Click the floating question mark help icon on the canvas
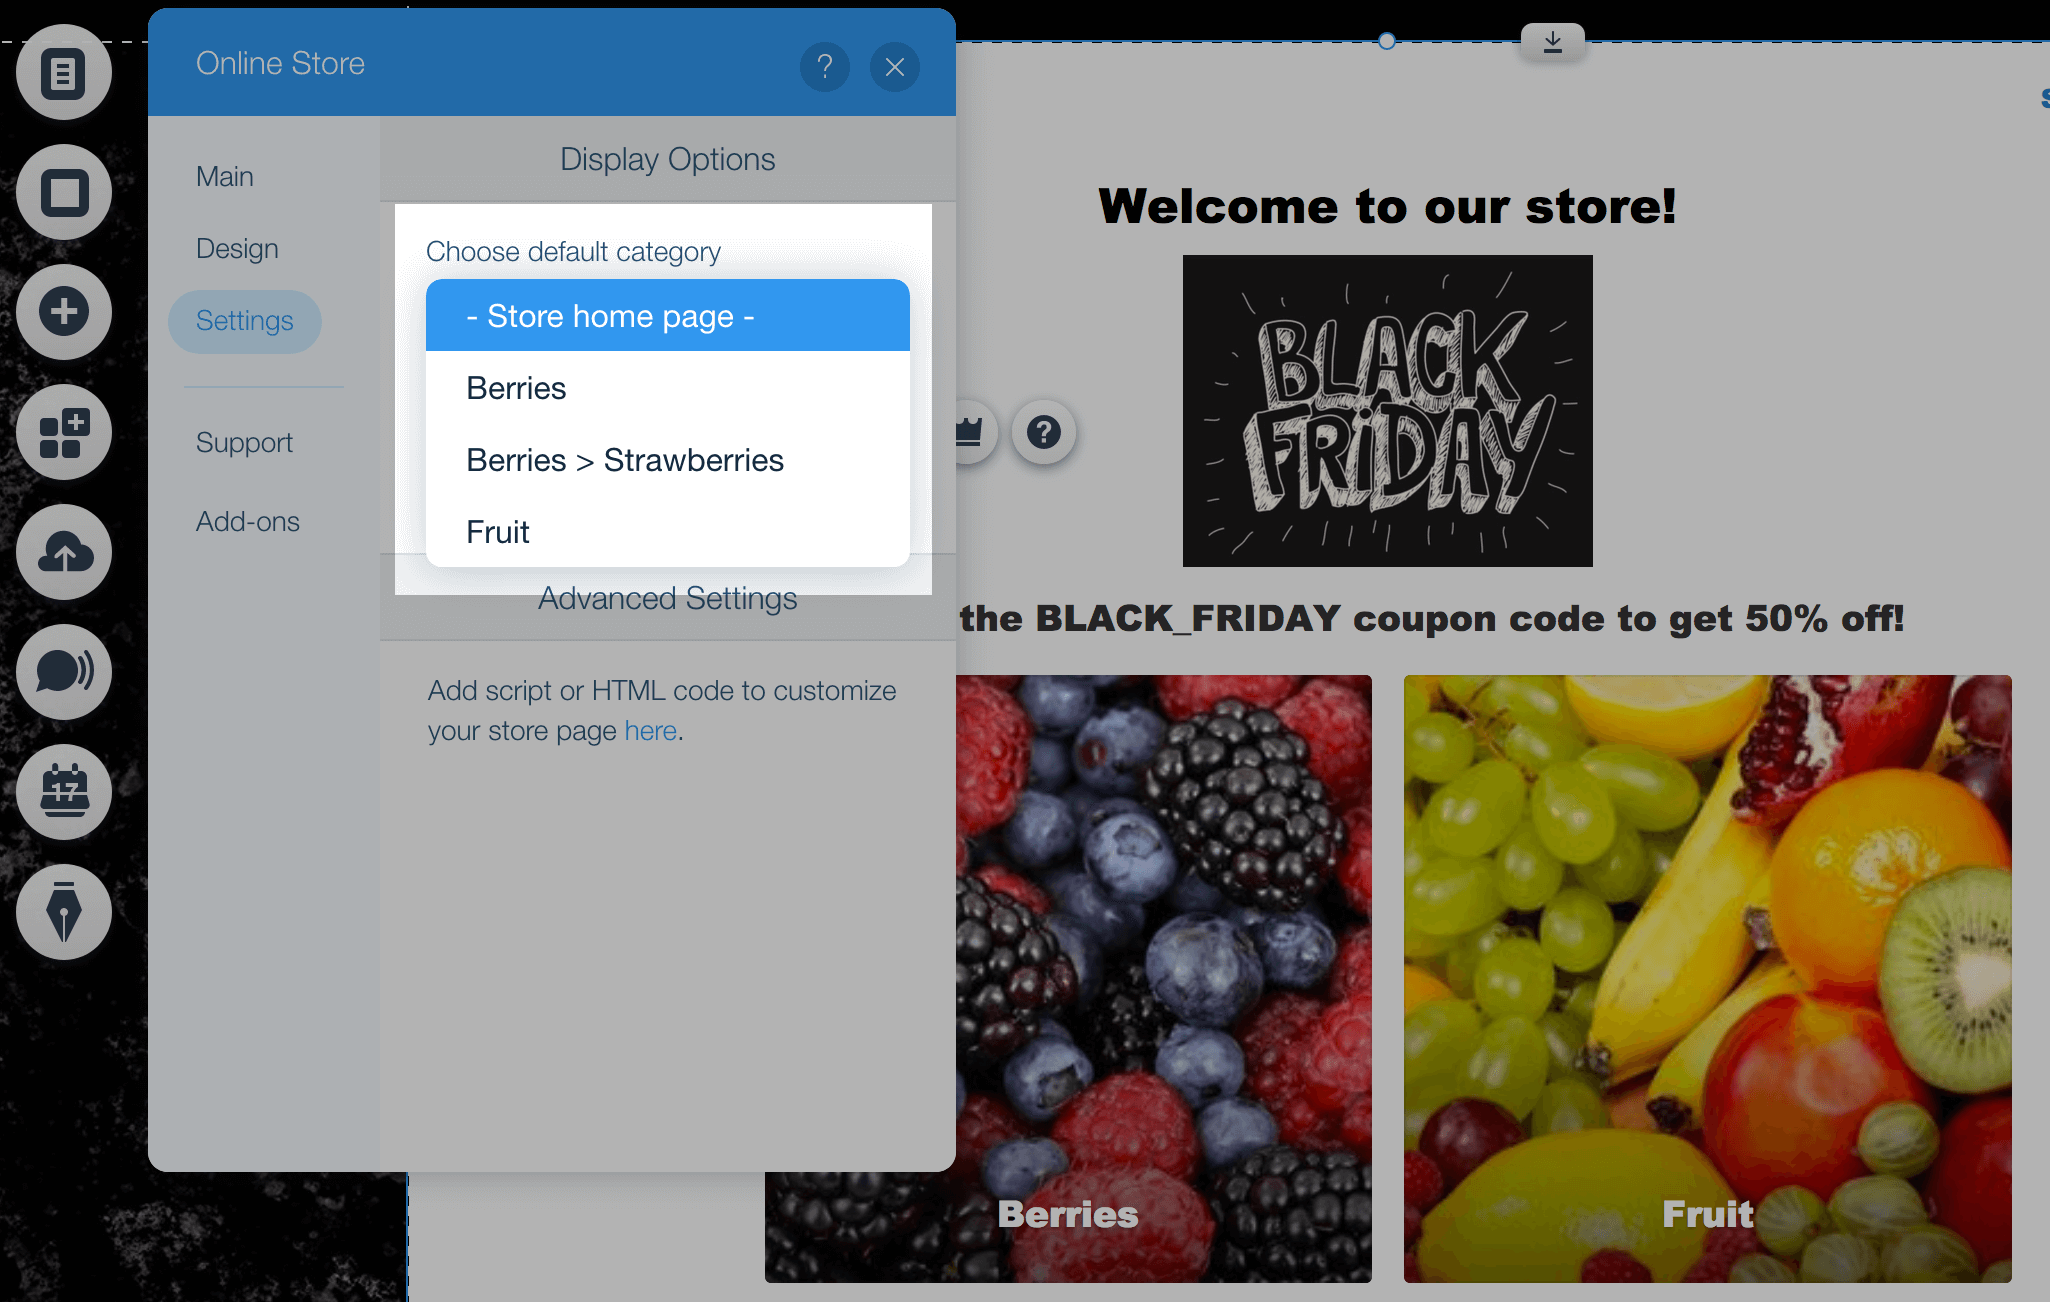Viewport: 2050px width, 1302px height. [x=1044, y=432]
